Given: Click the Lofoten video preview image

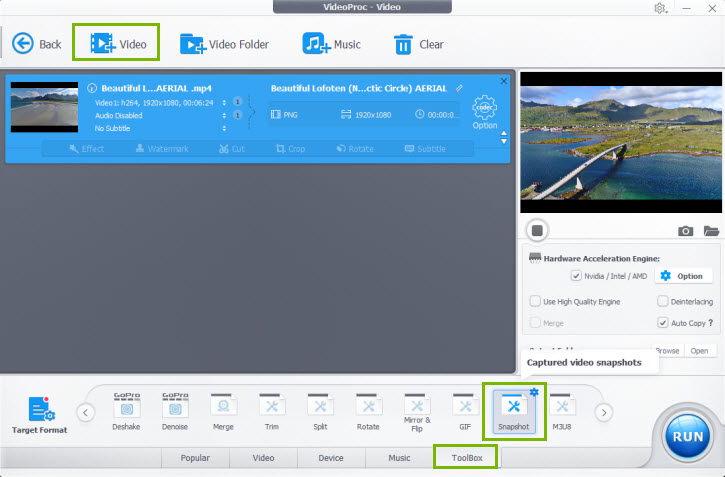Looking at the screenshot, I should coord(621,142).
